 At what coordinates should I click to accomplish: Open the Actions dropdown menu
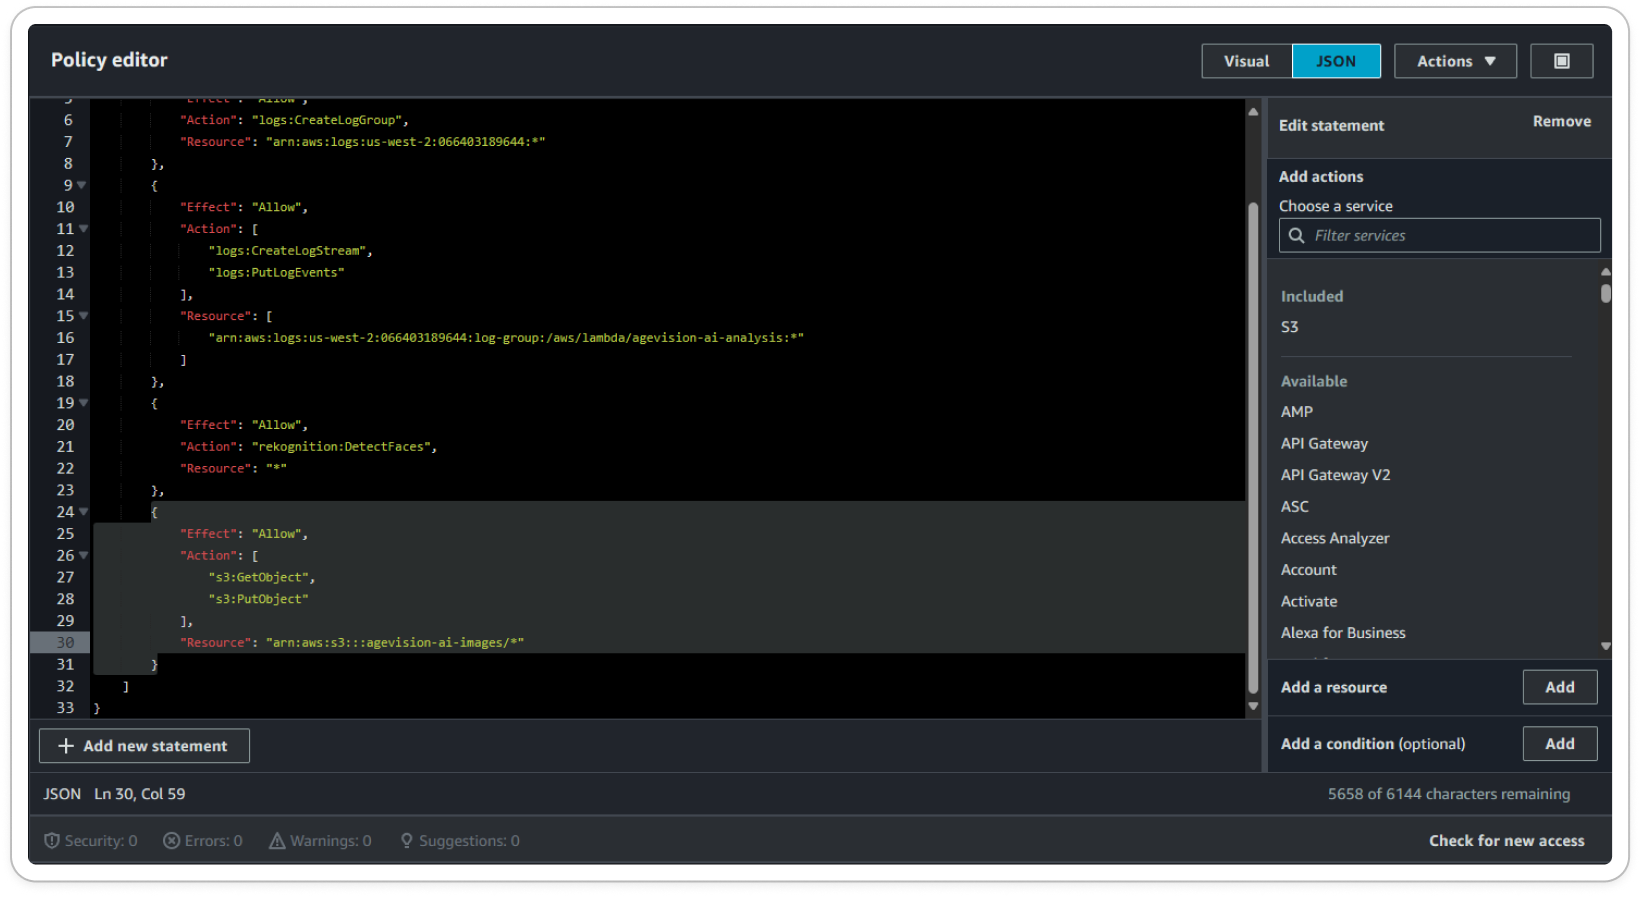pyautogui.click(x=1455, y=61)
